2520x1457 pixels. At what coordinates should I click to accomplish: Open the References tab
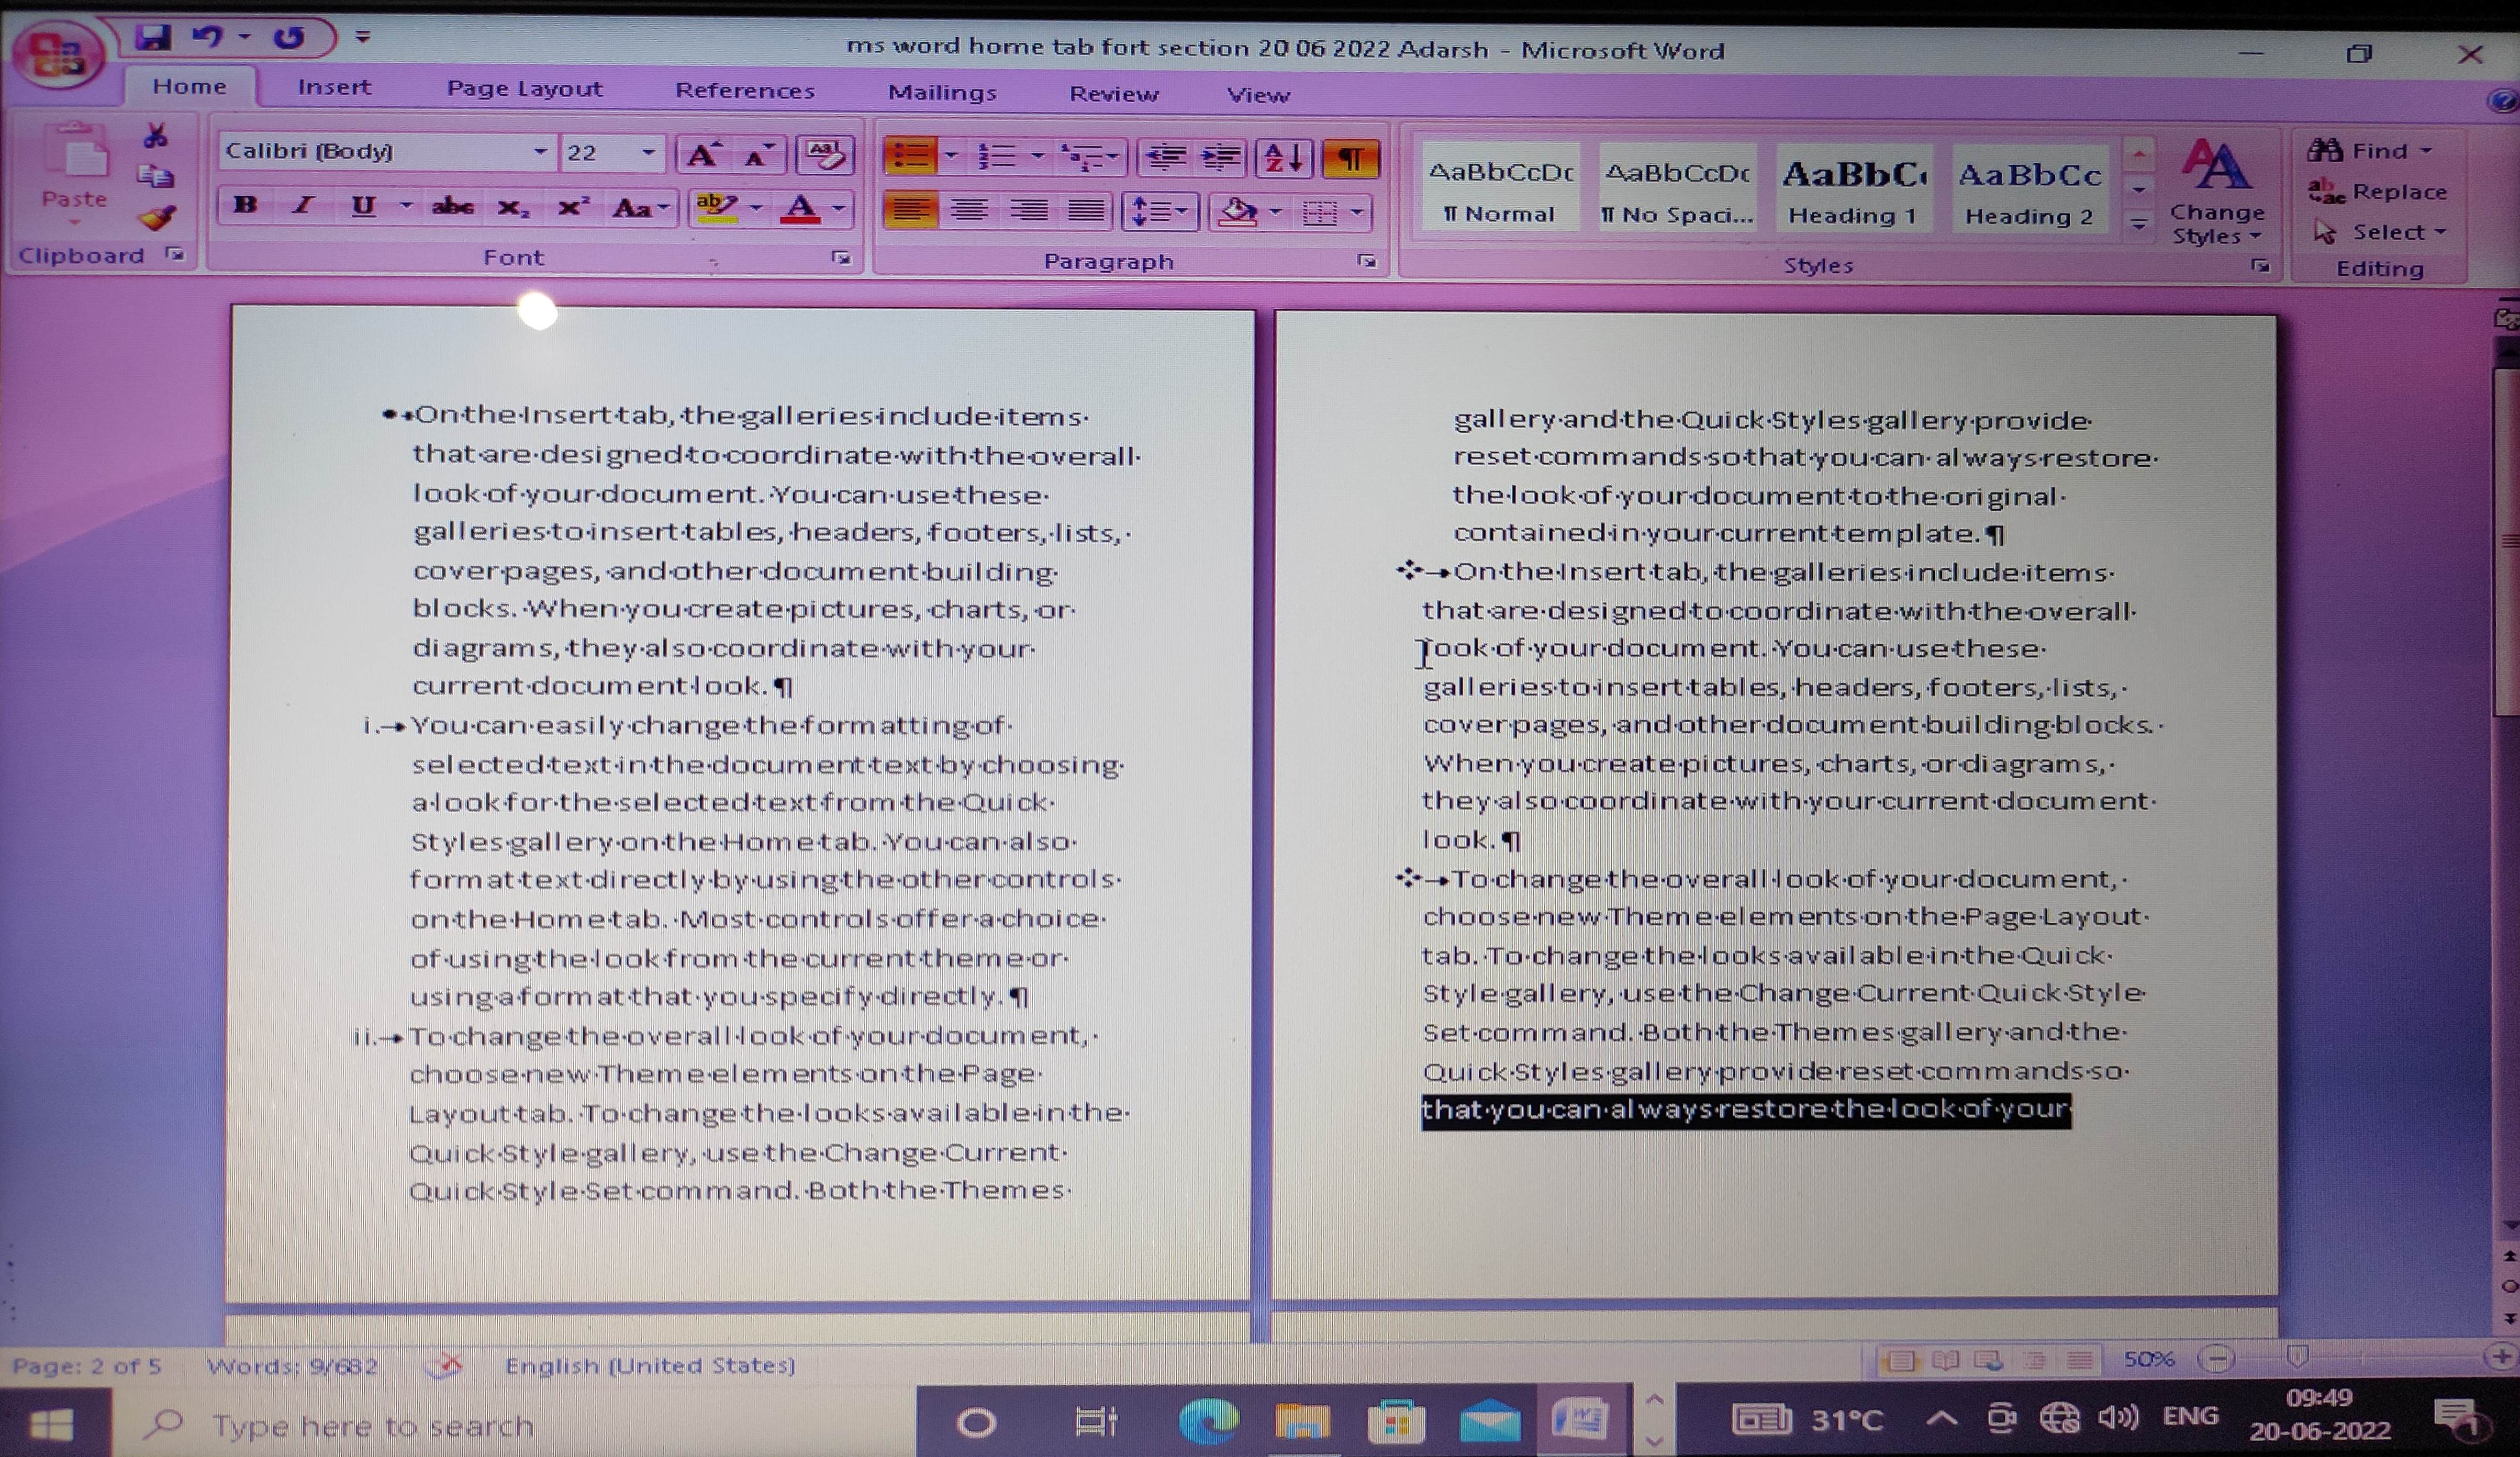tap(745, 90)
